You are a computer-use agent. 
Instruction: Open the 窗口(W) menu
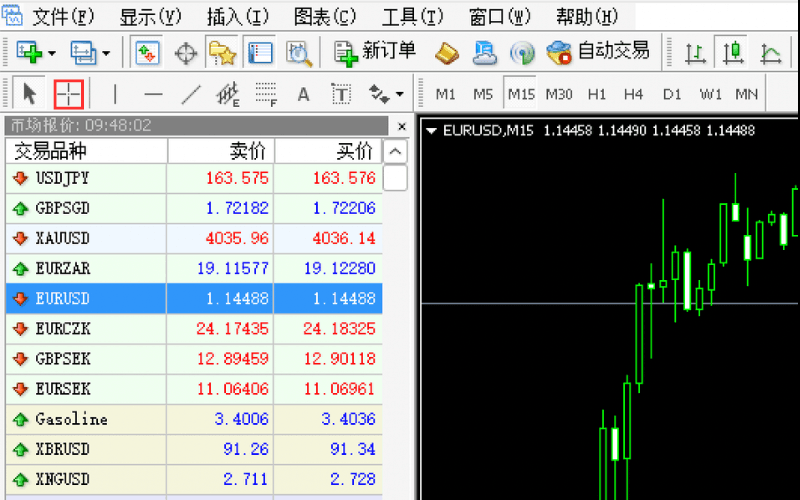[499, 17]
